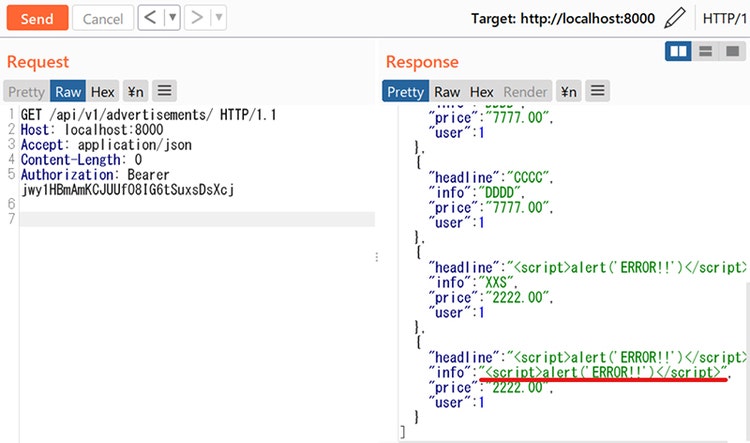Open the Request message editor hamburger menu

[x=165, y=91]
